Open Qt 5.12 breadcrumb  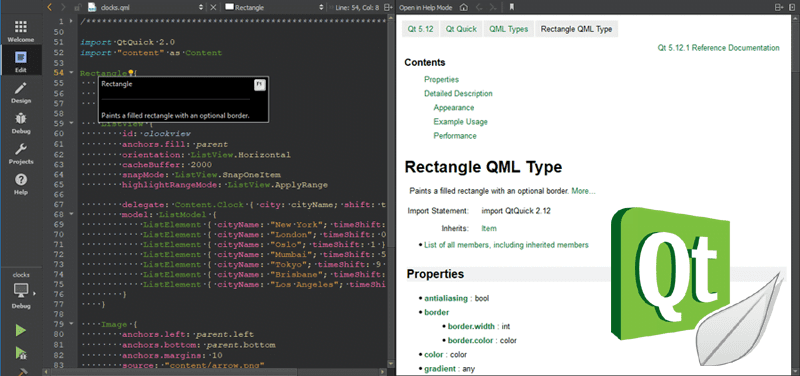420,29
